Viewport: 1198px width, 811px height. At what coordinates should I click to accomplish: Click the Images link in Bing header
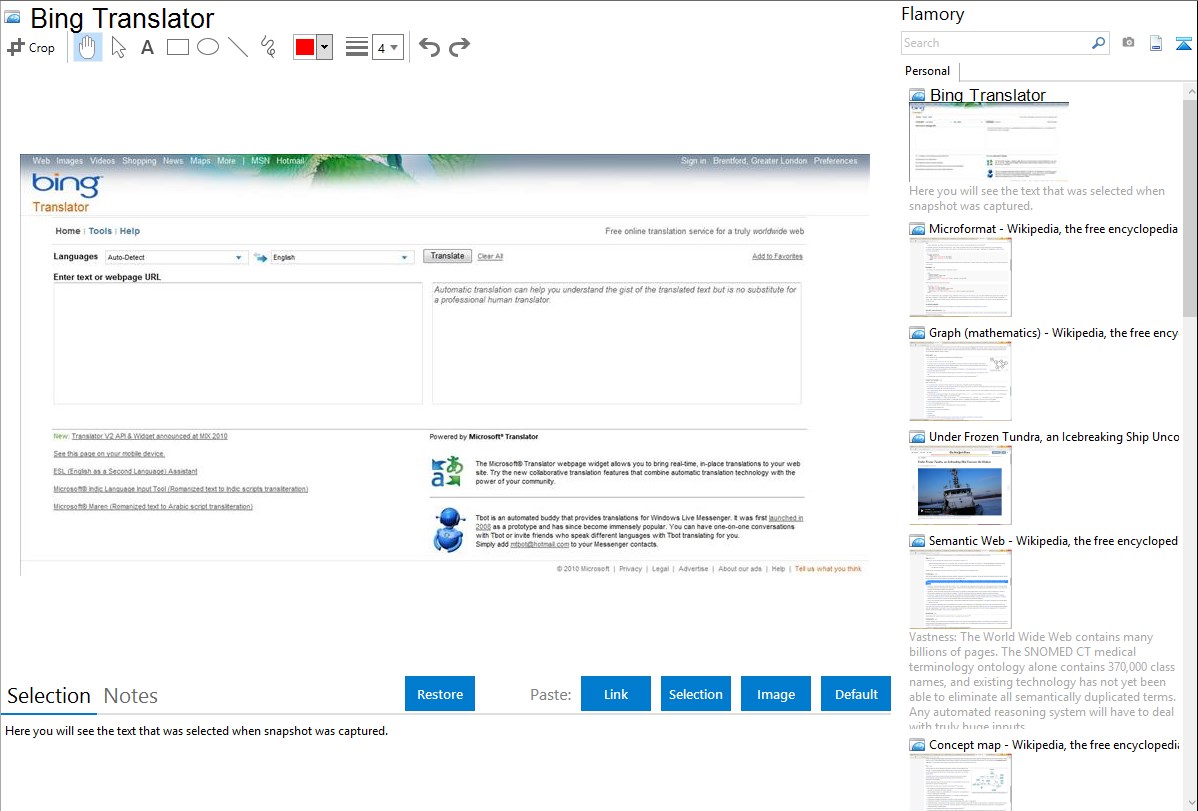pos(70,161)
